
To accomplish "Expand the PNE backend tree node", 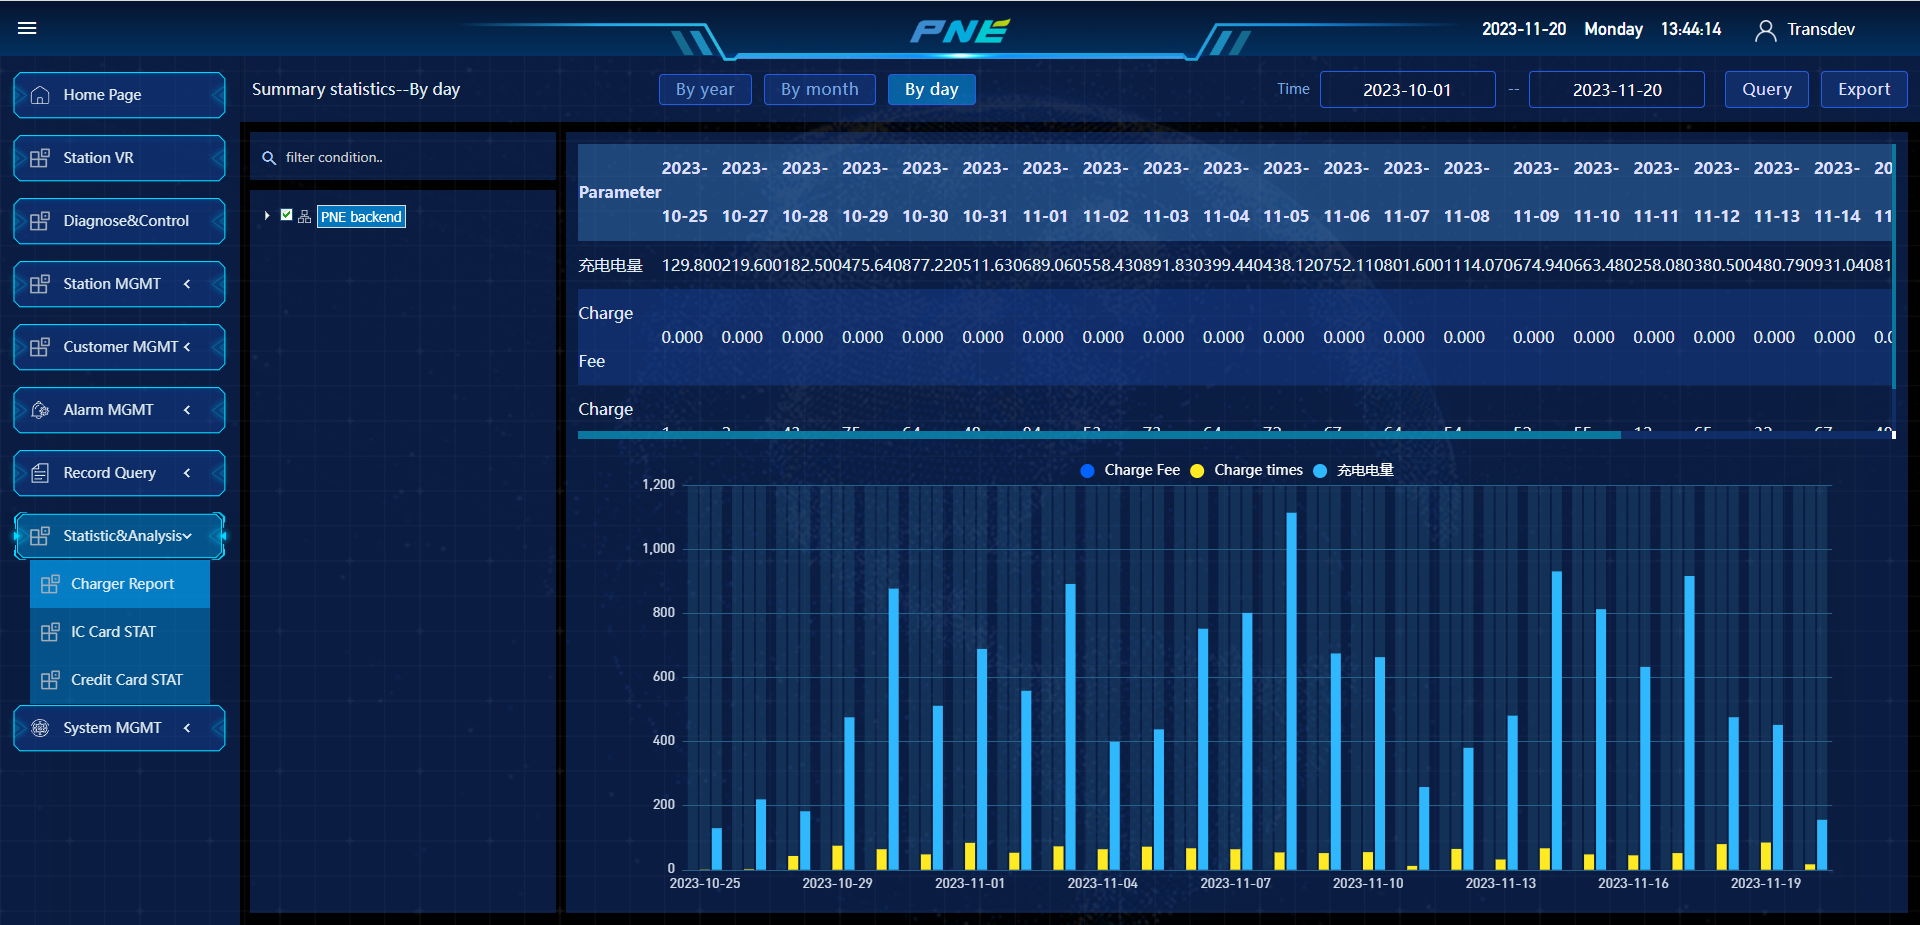I will [267, 216].
